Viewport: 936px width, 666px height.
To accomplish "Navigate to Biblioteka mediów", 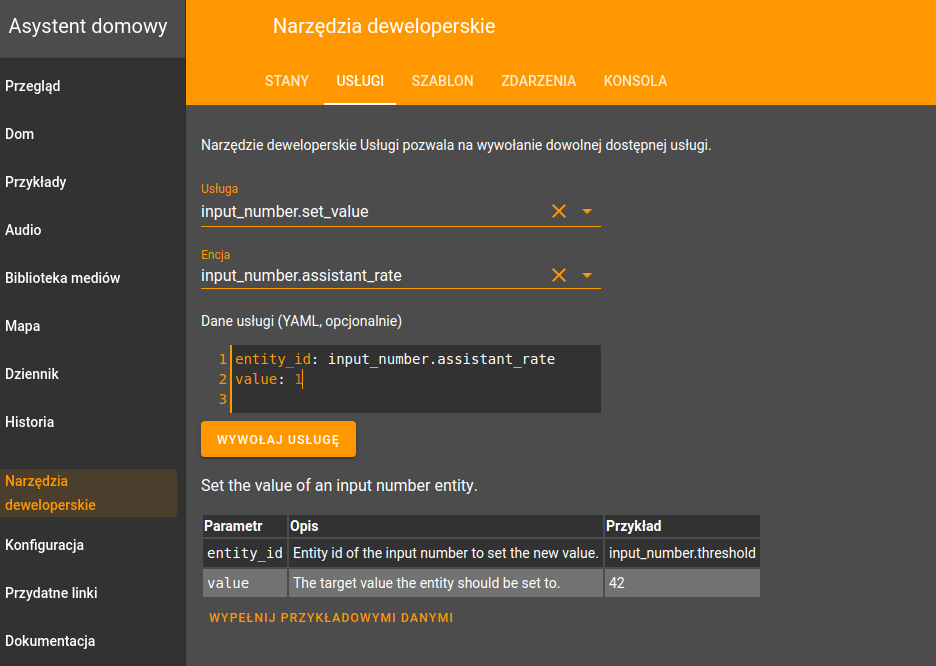I will click(x=63, y=278).
